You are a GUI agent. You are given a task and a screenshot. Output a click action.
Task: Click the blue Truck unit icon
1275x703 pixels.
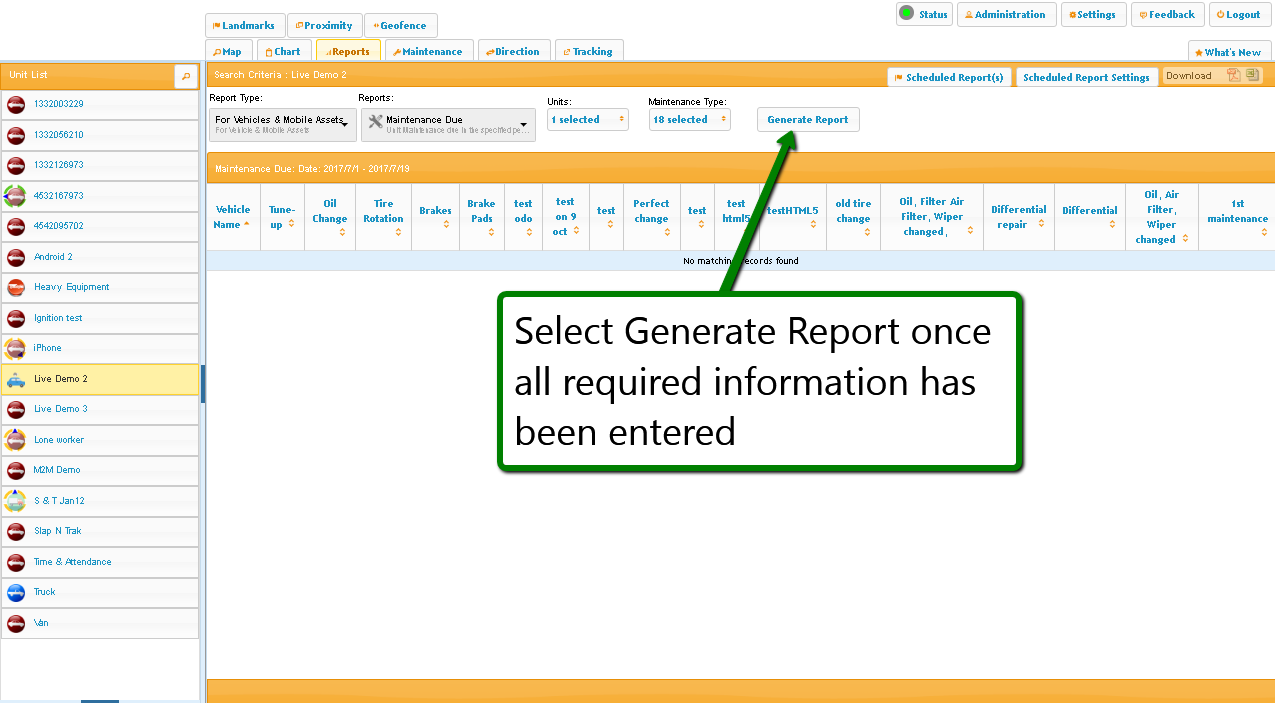click(x=16, y=592)
